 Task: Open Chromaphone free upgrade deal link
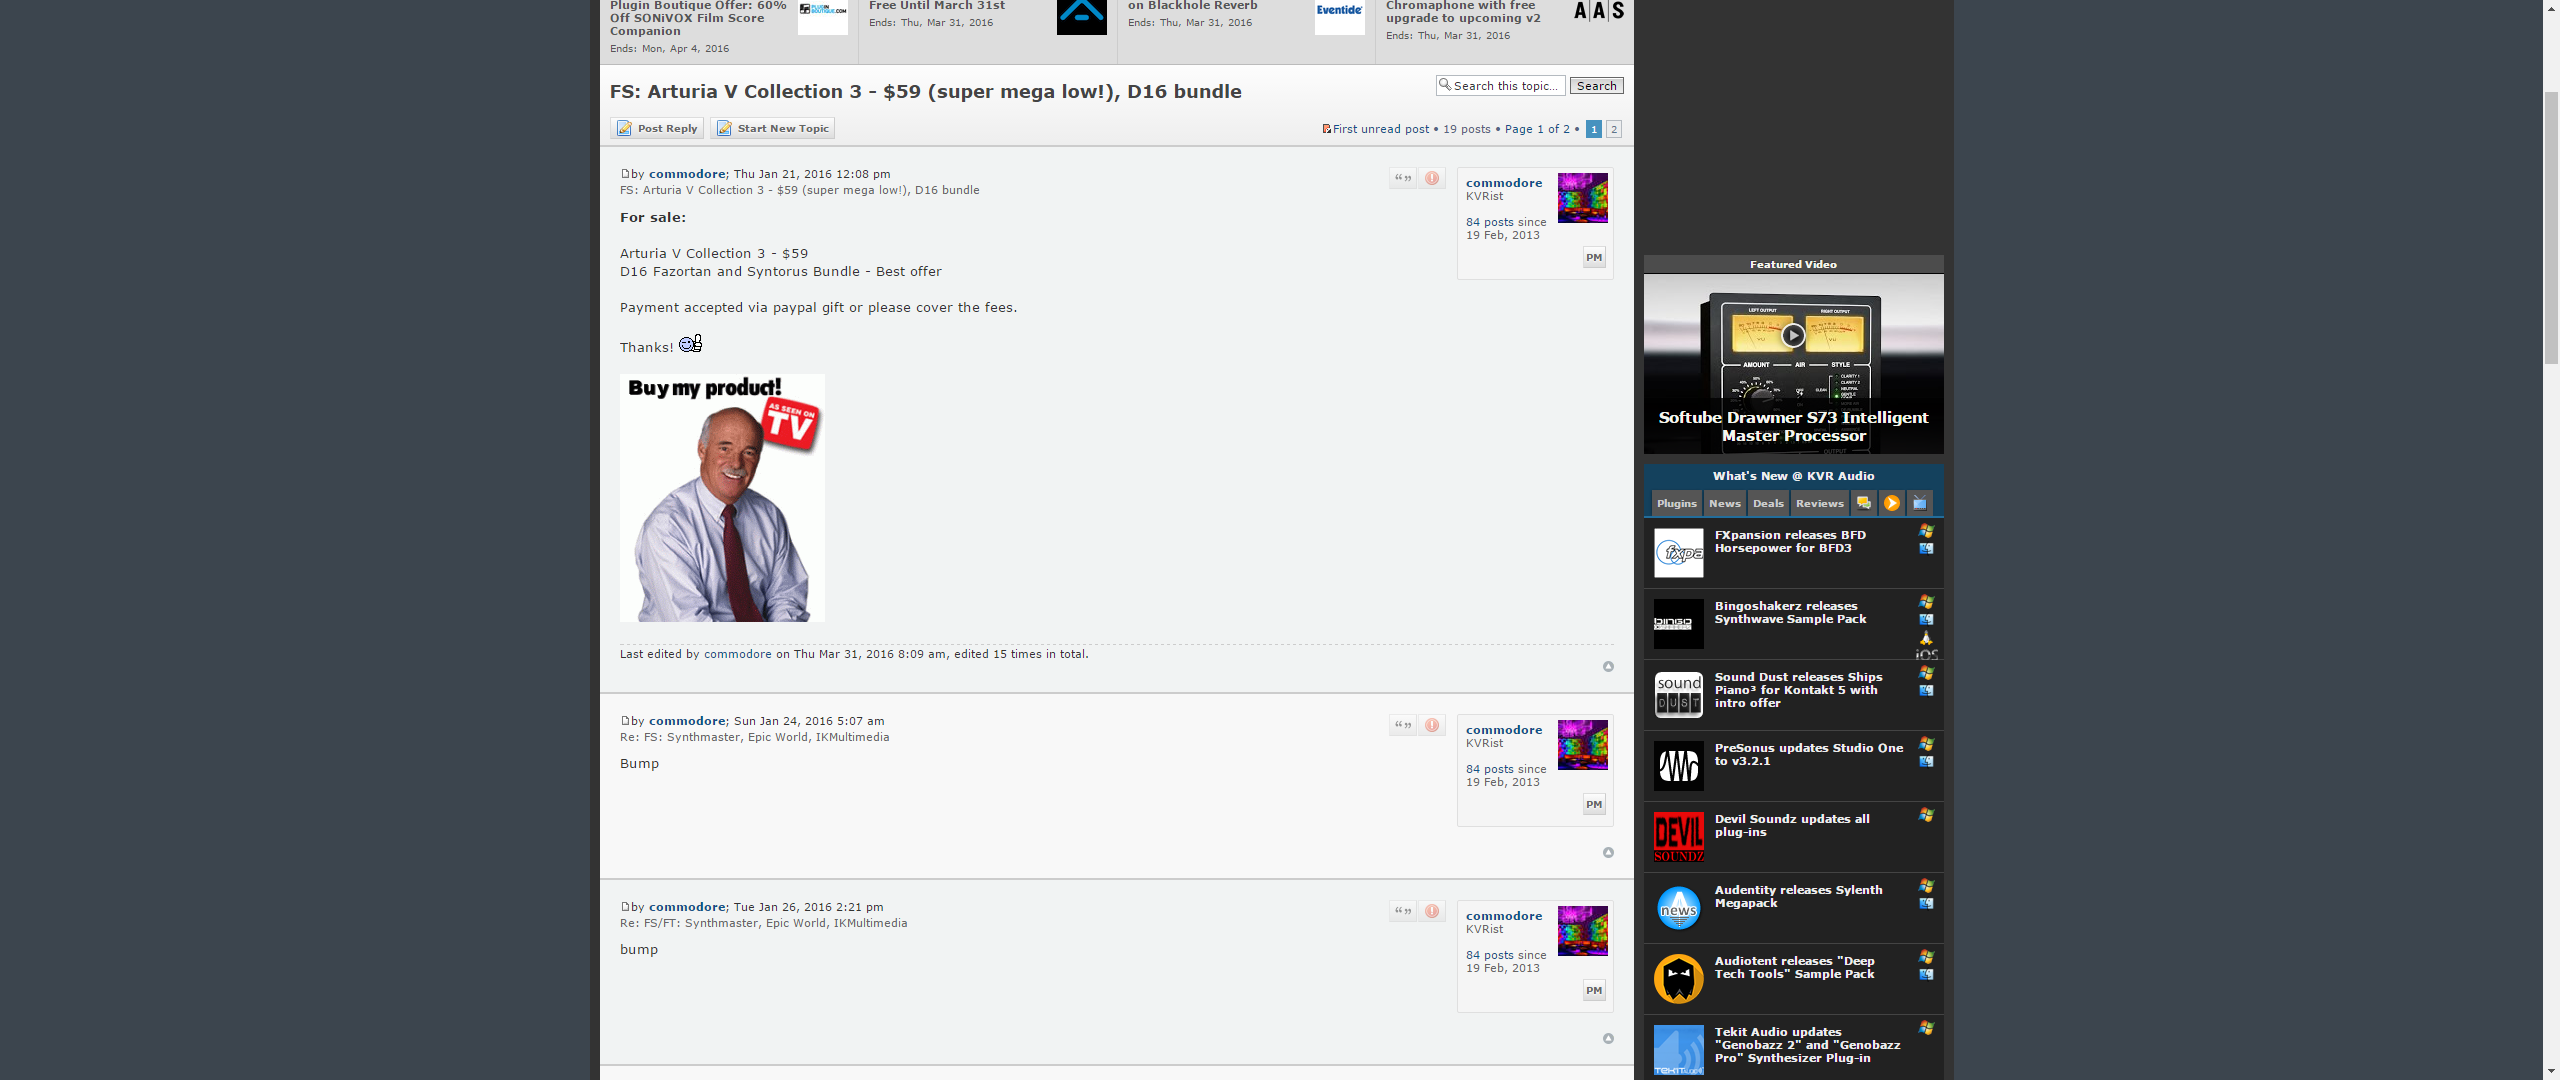1463,12
